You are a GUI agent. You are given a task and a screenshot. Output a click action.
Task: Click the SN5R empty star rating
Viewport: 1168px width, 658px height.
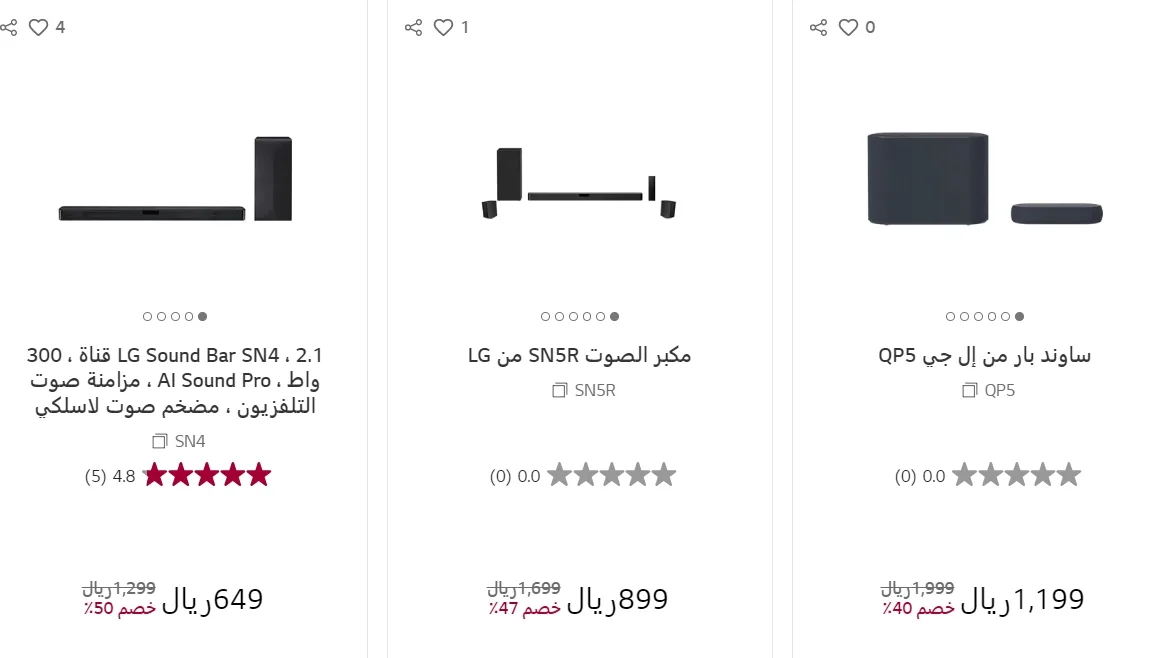(x=611, y=475)
